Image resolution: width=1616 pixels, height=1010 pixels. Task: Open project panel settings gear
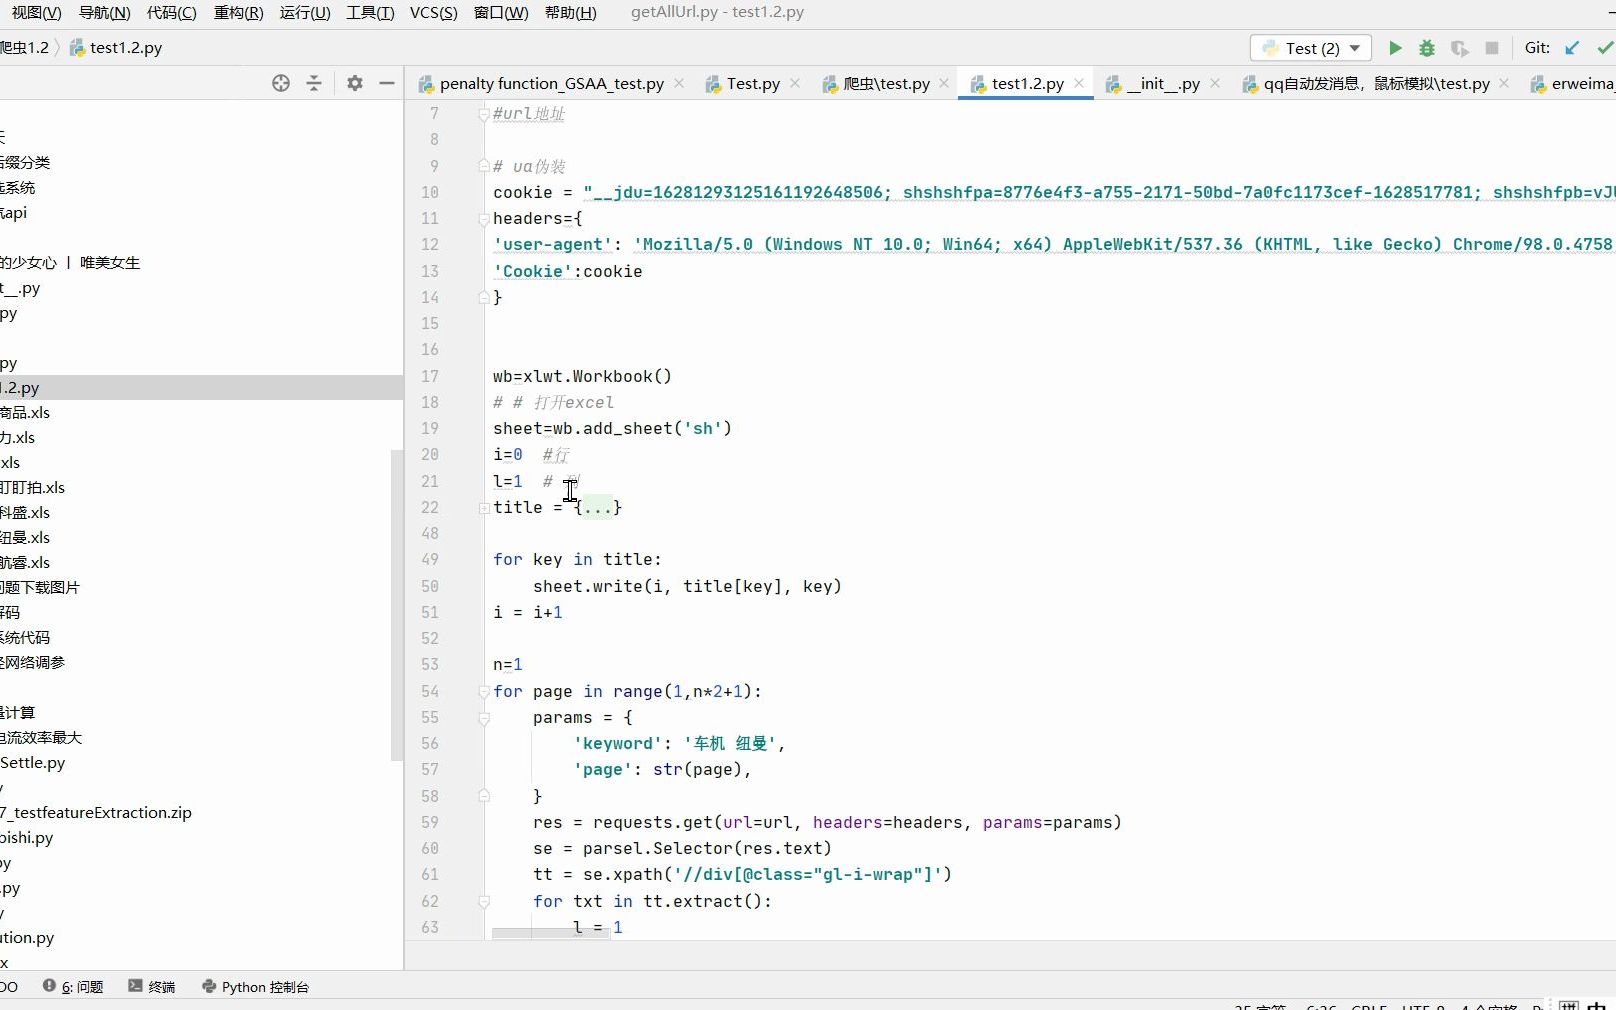355,83
